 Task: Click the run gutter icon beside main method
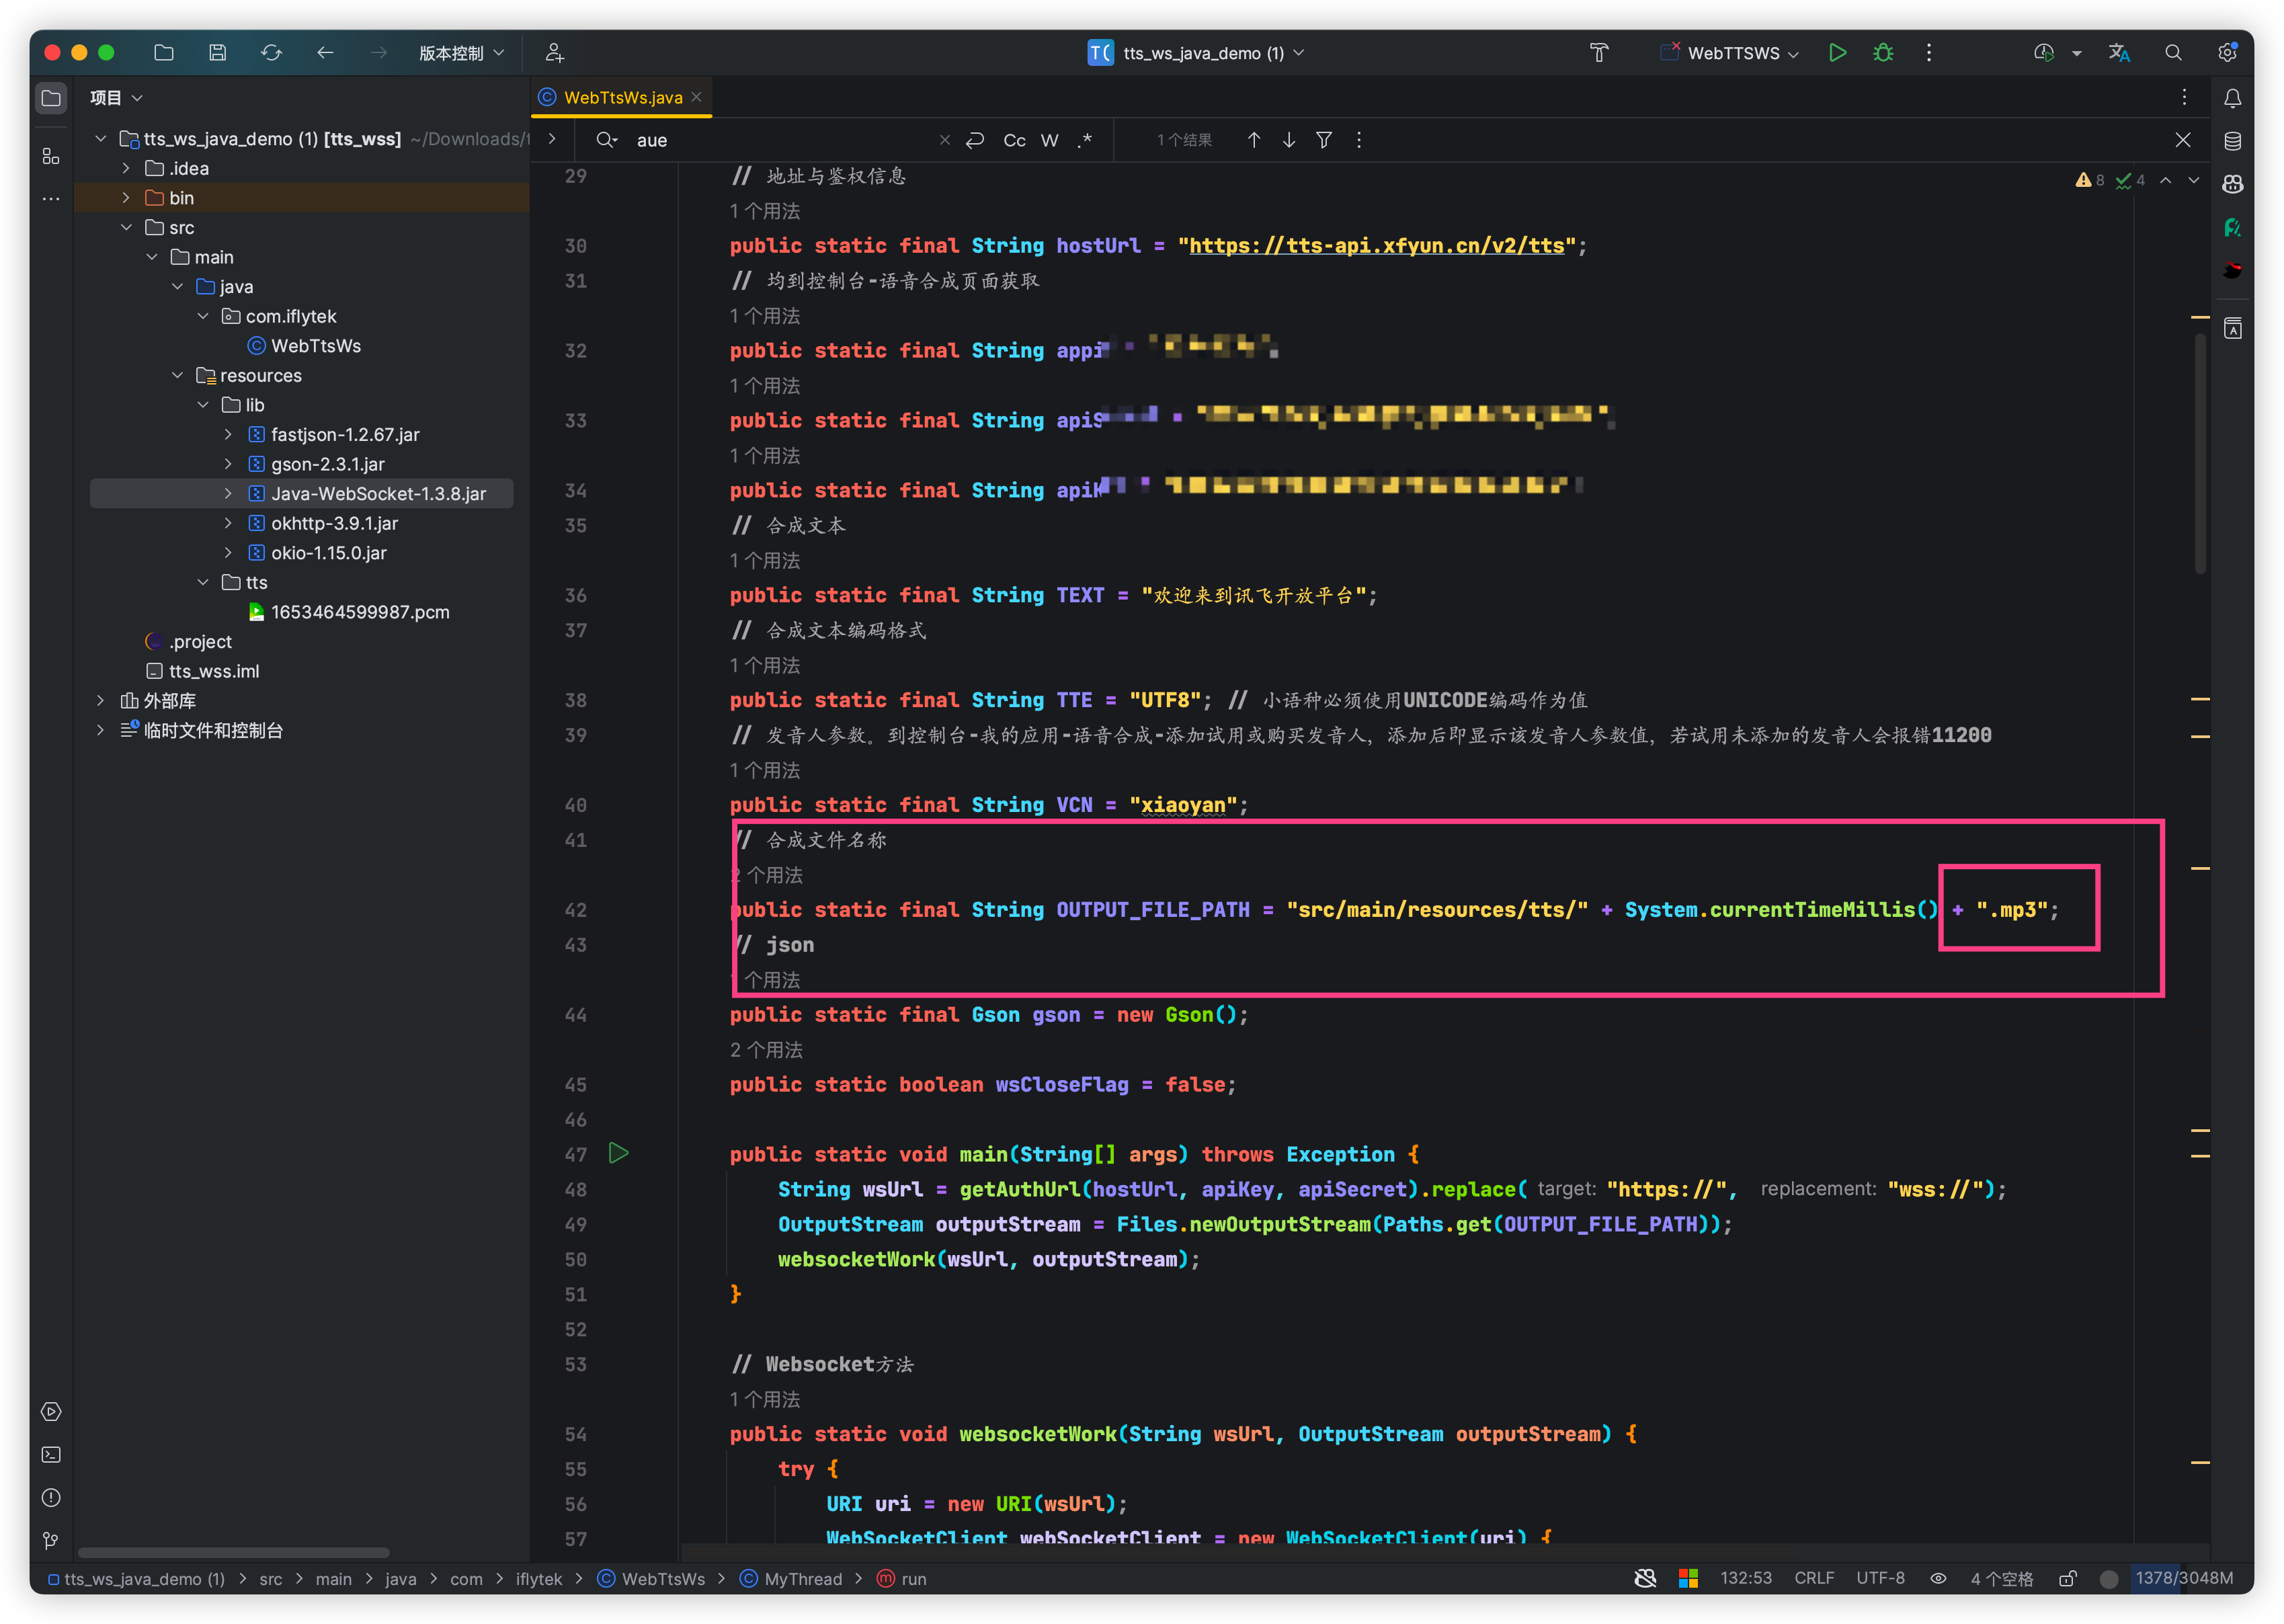pos(618,1153)
